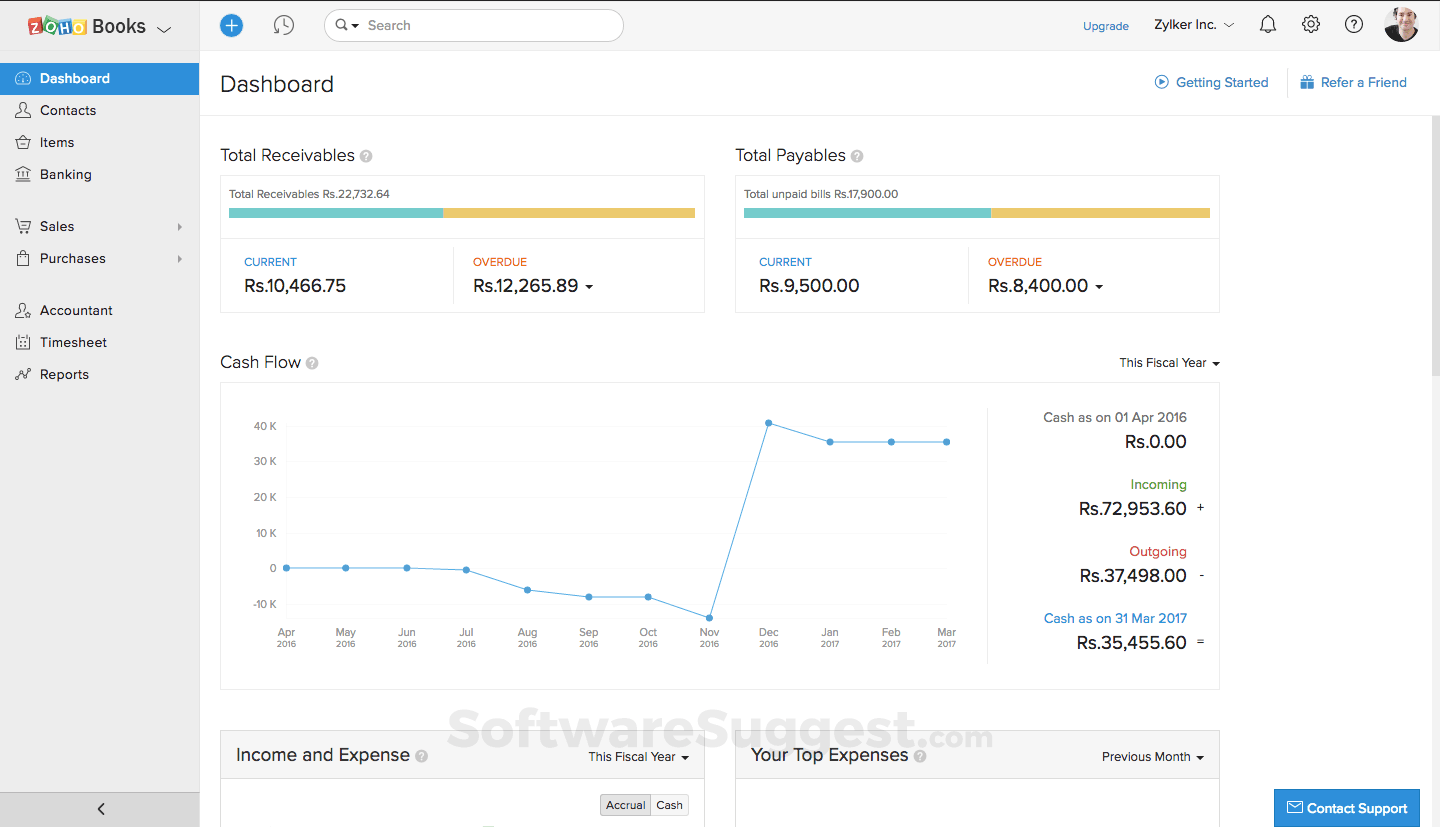Click the recent activities clock icon
The height and width of the screenshot is (827, 1440).
284,25
